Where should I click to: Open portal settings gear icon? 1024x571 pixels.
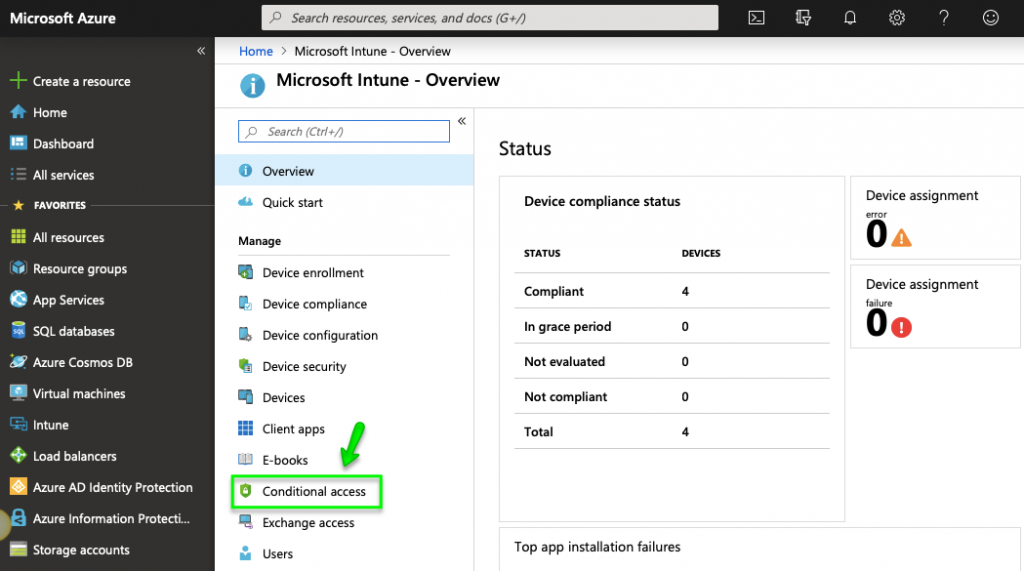coord(897,18)
